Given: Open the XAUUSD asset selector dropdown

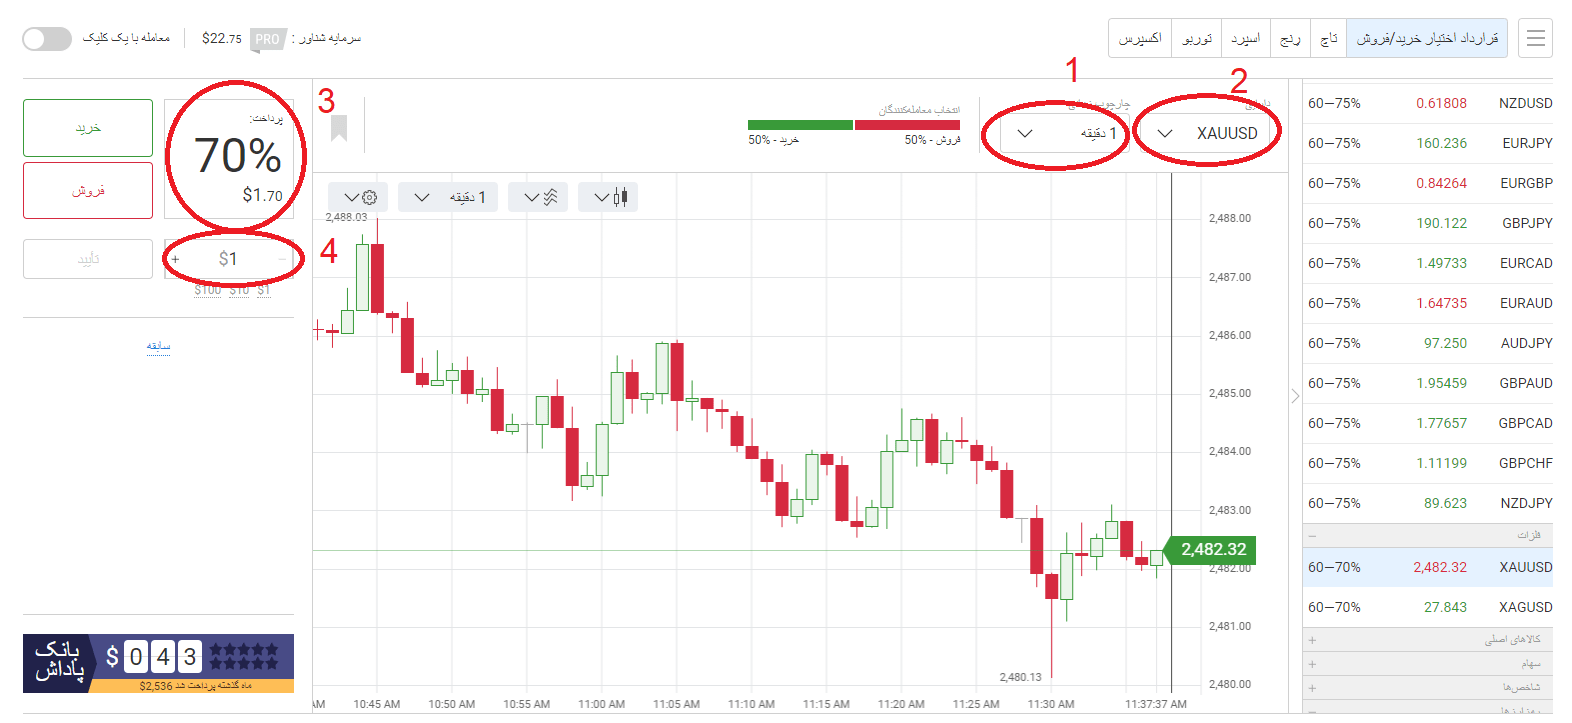Looking at the screenshot, I should (x=1207, y=133).
